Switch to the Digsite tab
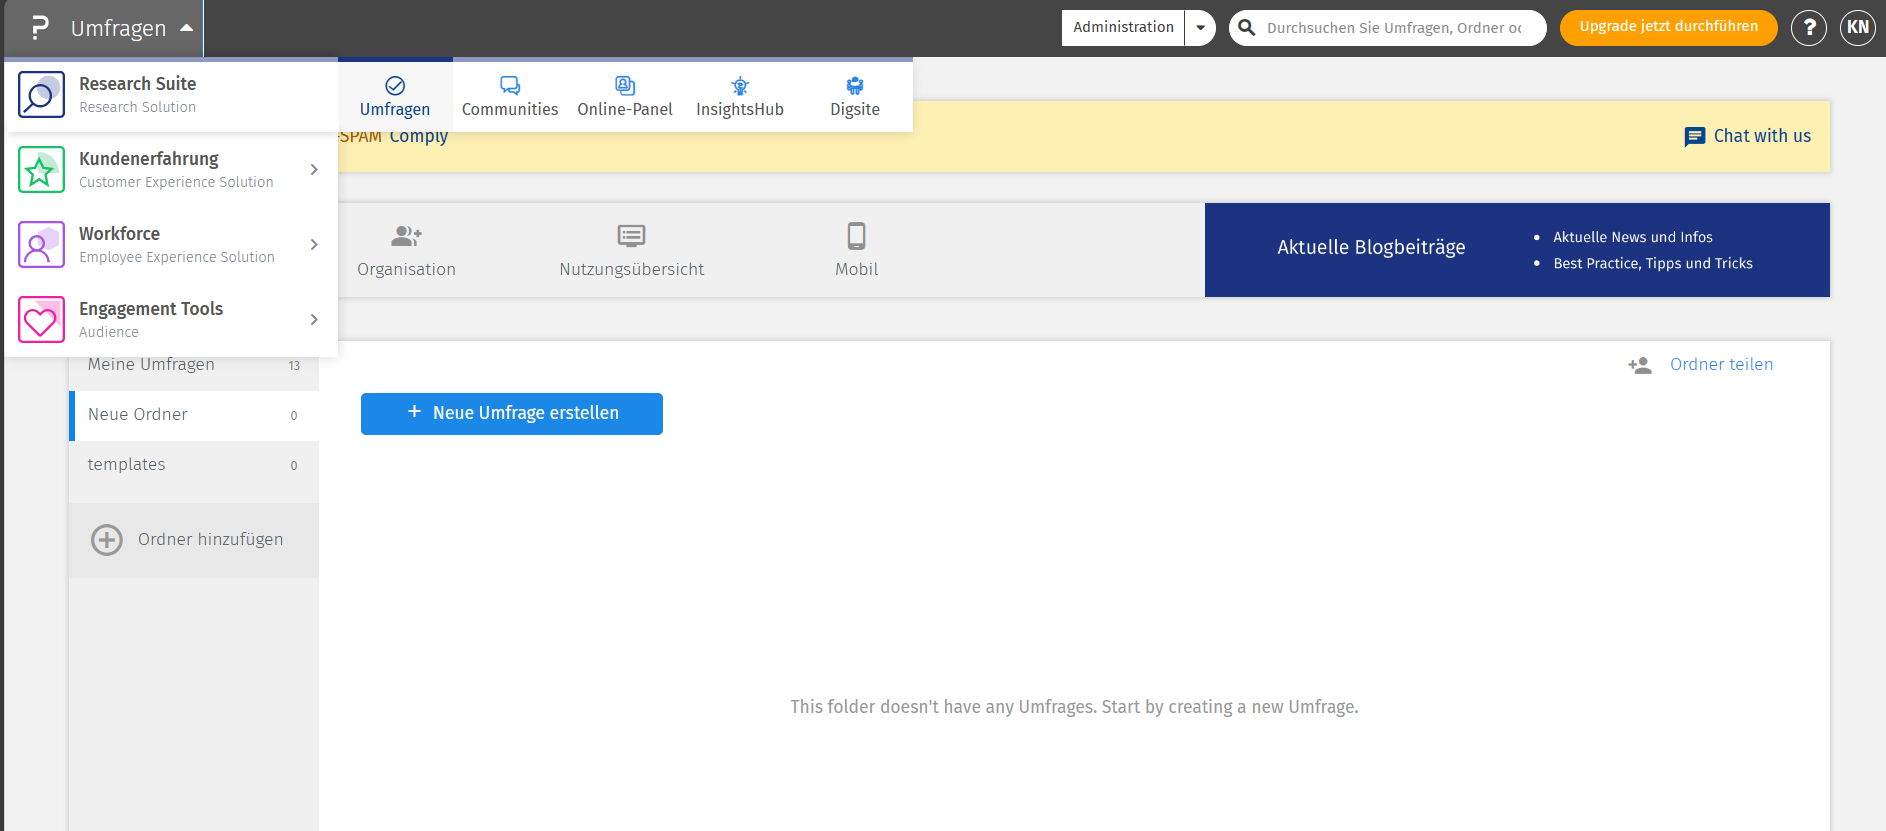1886x831 pixels. pos(855,96)
